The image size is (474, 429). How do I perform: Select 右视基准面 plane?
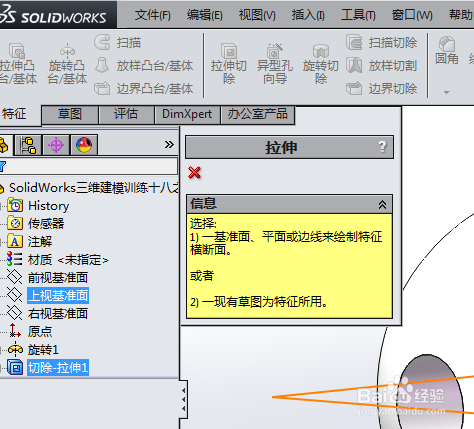click(58, 313)
